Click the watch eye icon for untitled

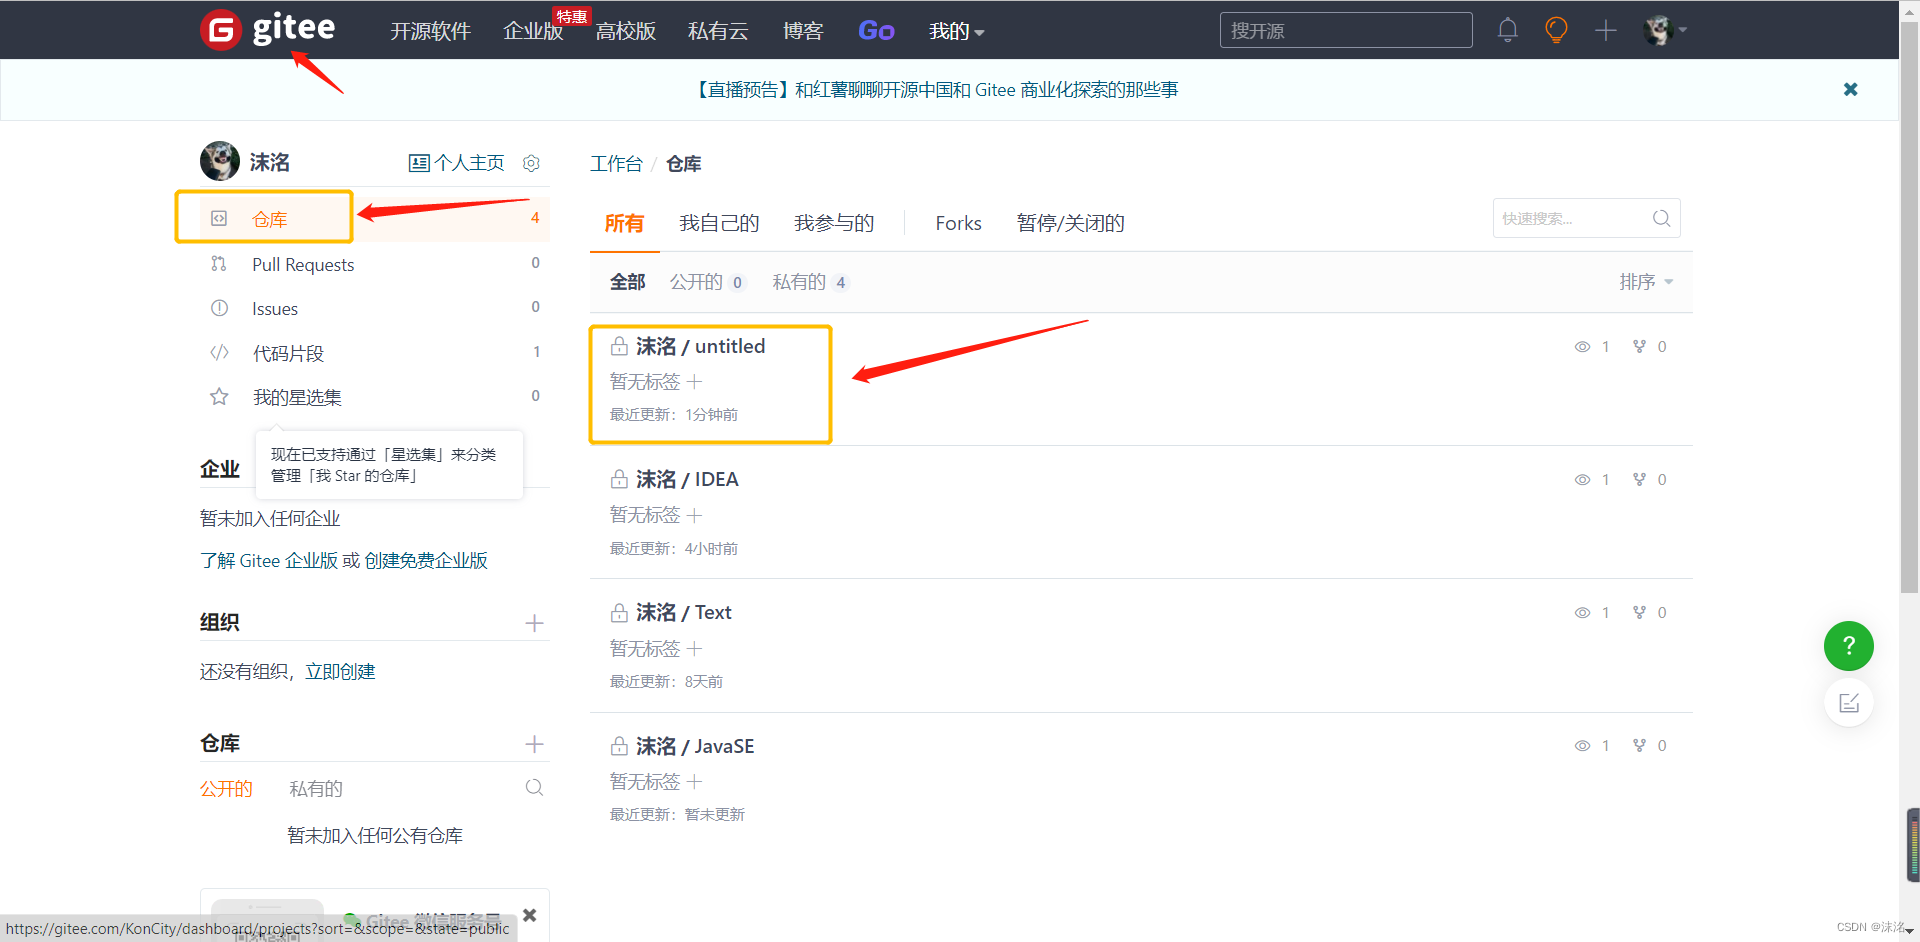[x=1582, y=347]
